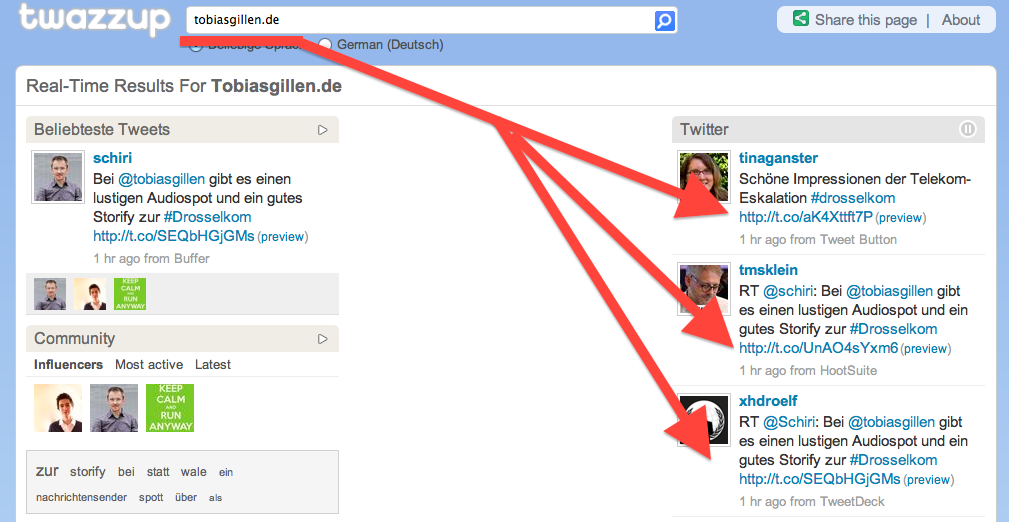Open #Drosselkom hashtag in tmsklein's tweet
The image size is (1009, 522).
[893, 329]
